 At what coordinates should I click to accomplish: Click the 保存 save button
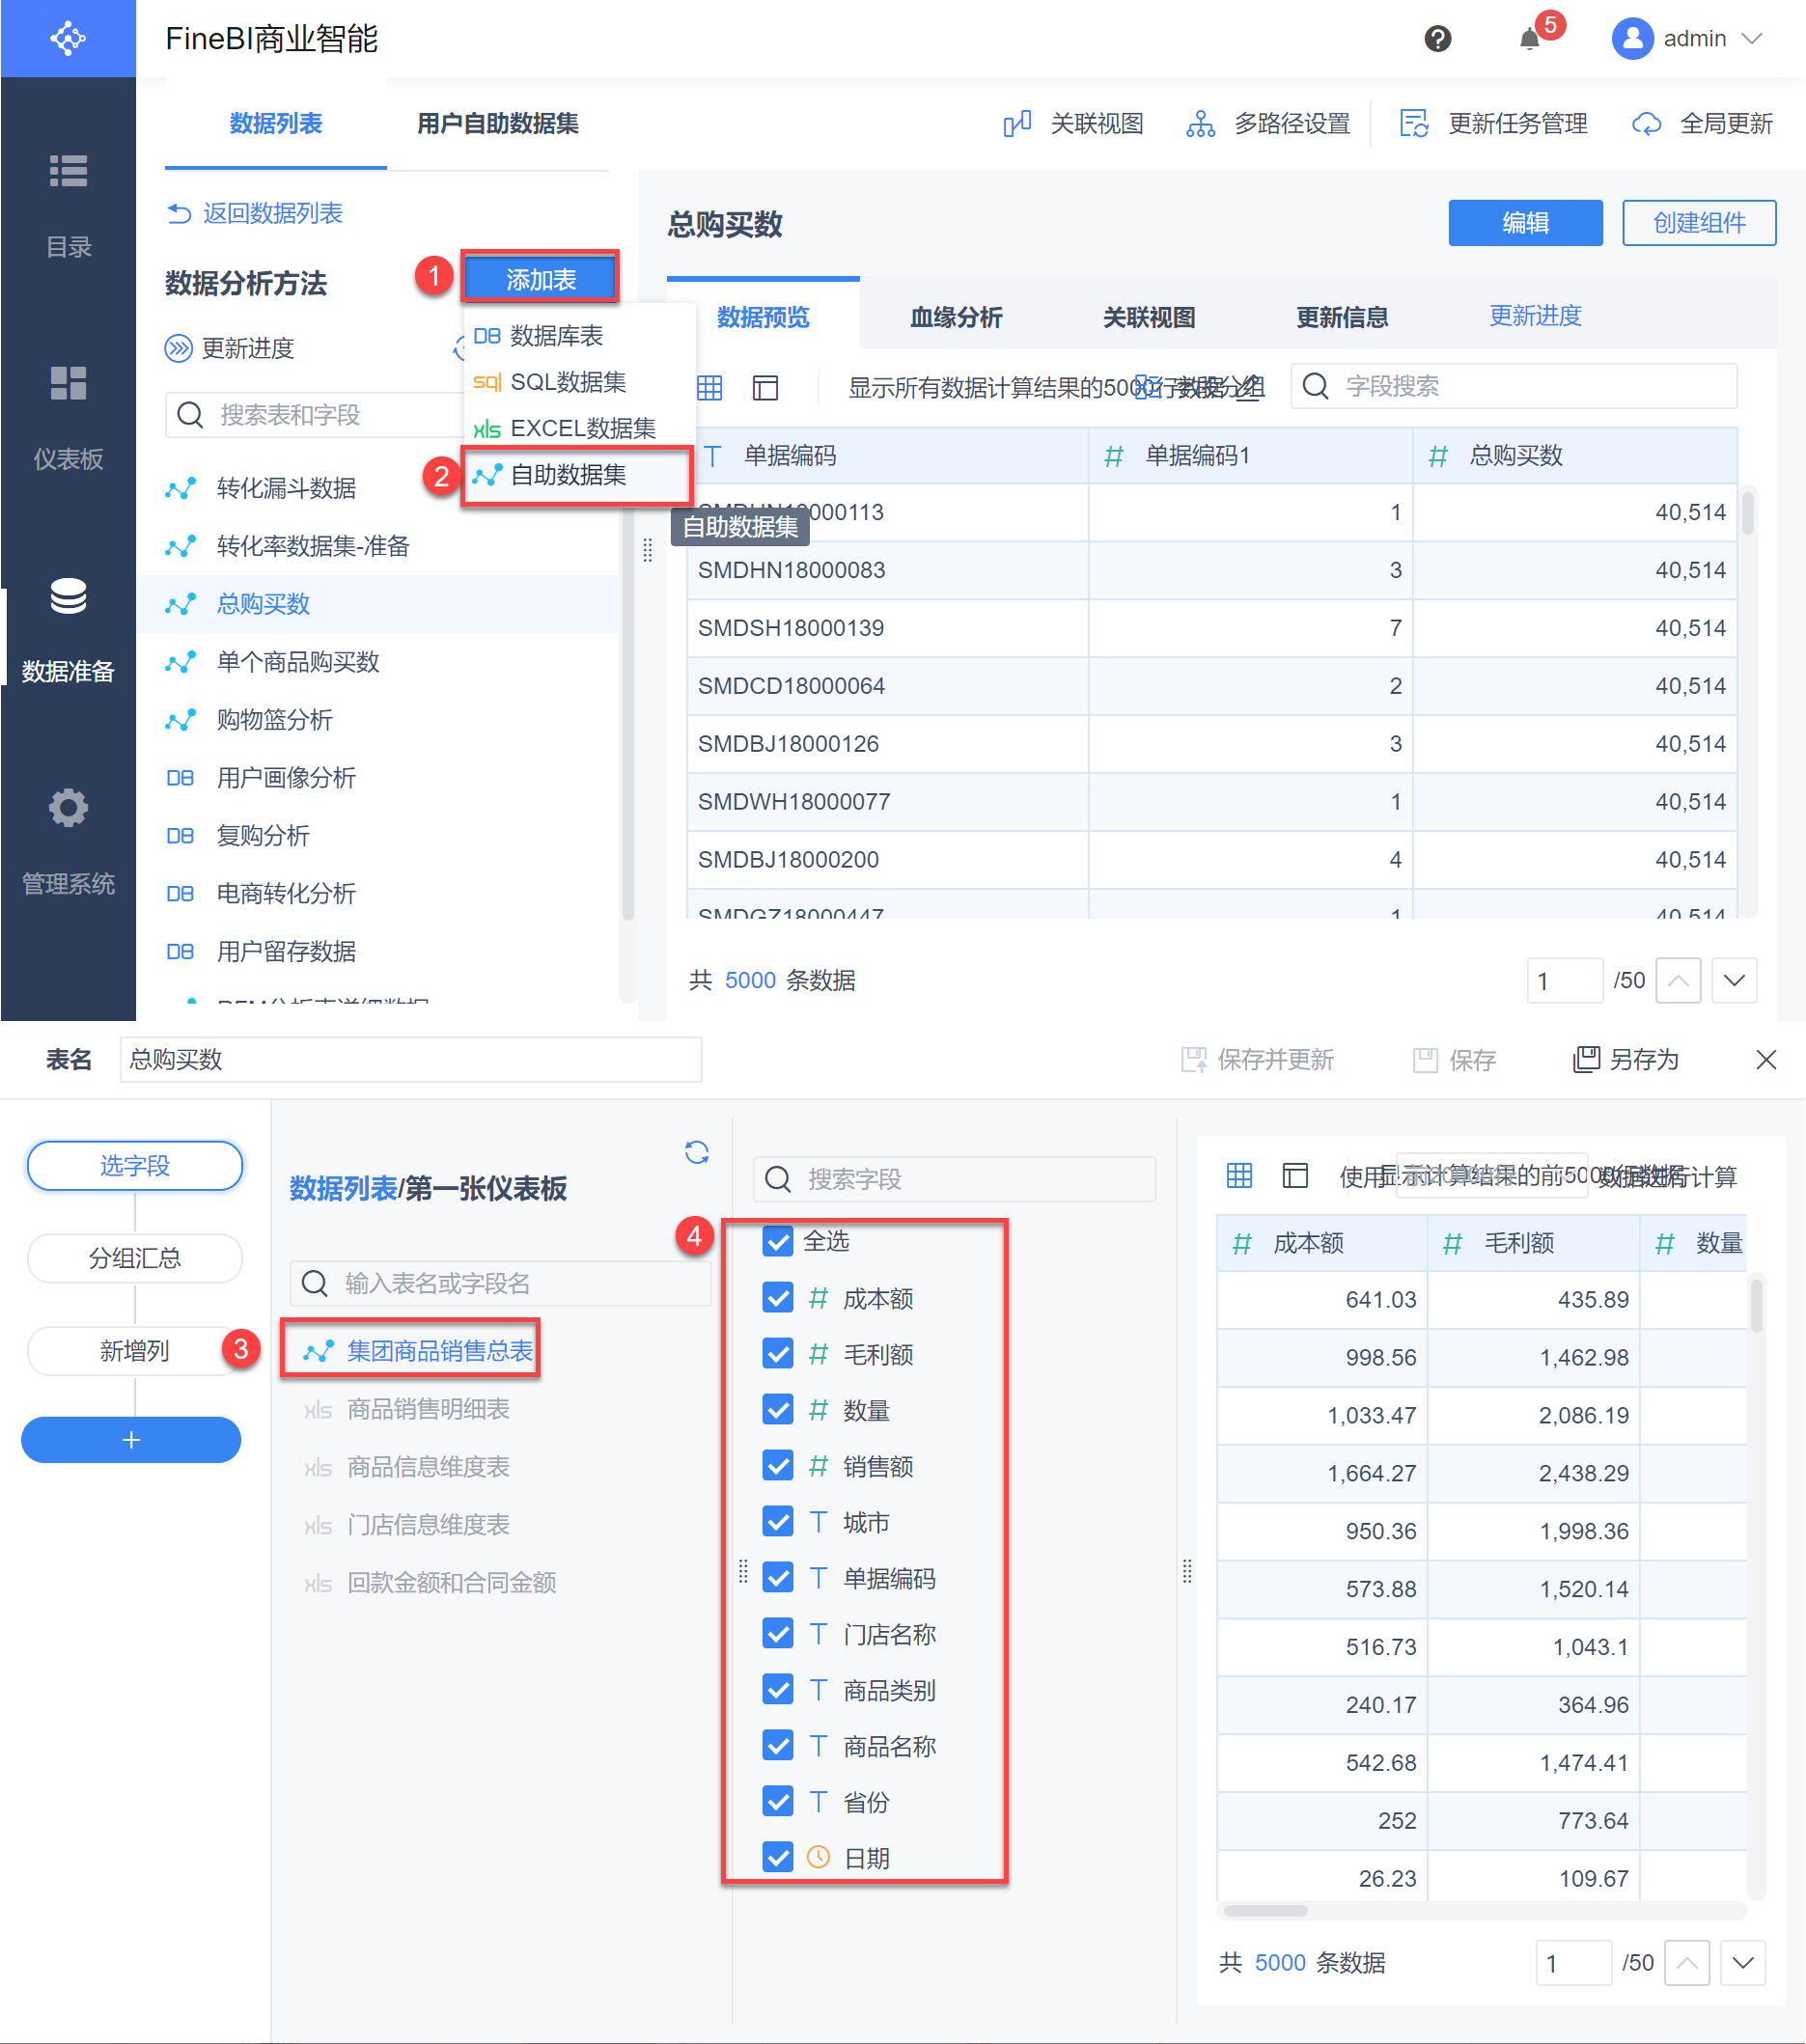point(1454,1060)
